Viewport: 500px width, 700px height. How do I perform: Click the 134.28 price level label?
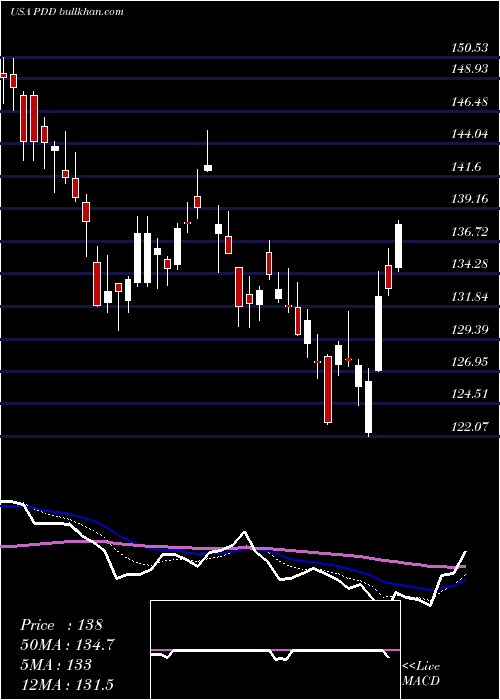pos(469,264)
